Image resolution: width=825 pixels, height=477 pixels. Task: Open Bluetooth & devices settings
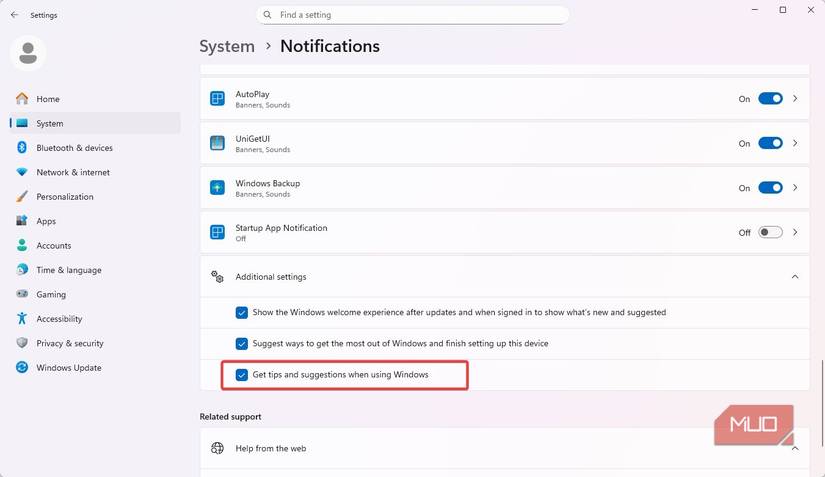(74, 148)
